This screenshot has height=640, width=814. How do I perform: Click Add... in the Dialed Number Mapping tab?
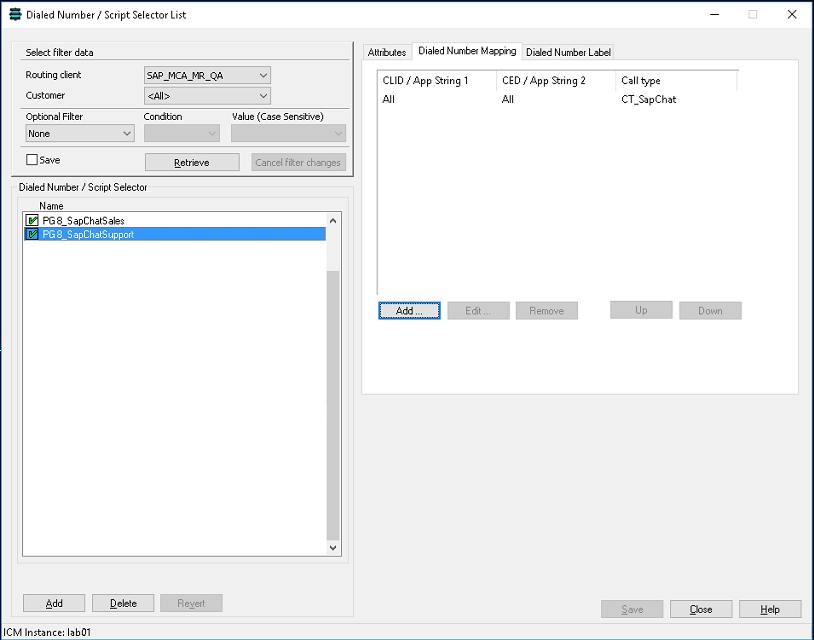coord(410,310)
